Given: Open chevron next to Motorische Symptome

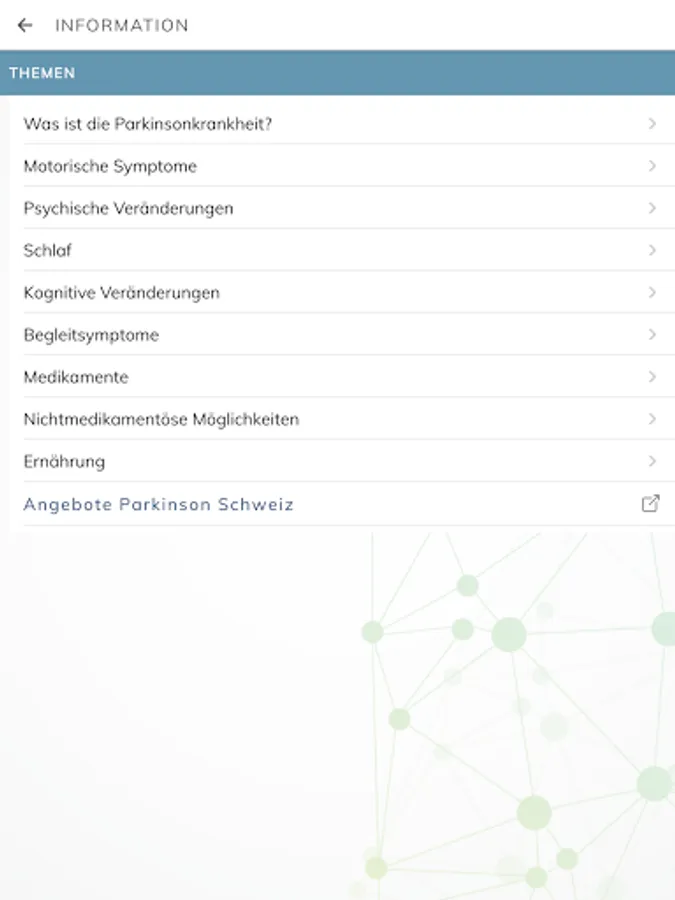Looking at the screenshot, I should (x=652, y=166).
